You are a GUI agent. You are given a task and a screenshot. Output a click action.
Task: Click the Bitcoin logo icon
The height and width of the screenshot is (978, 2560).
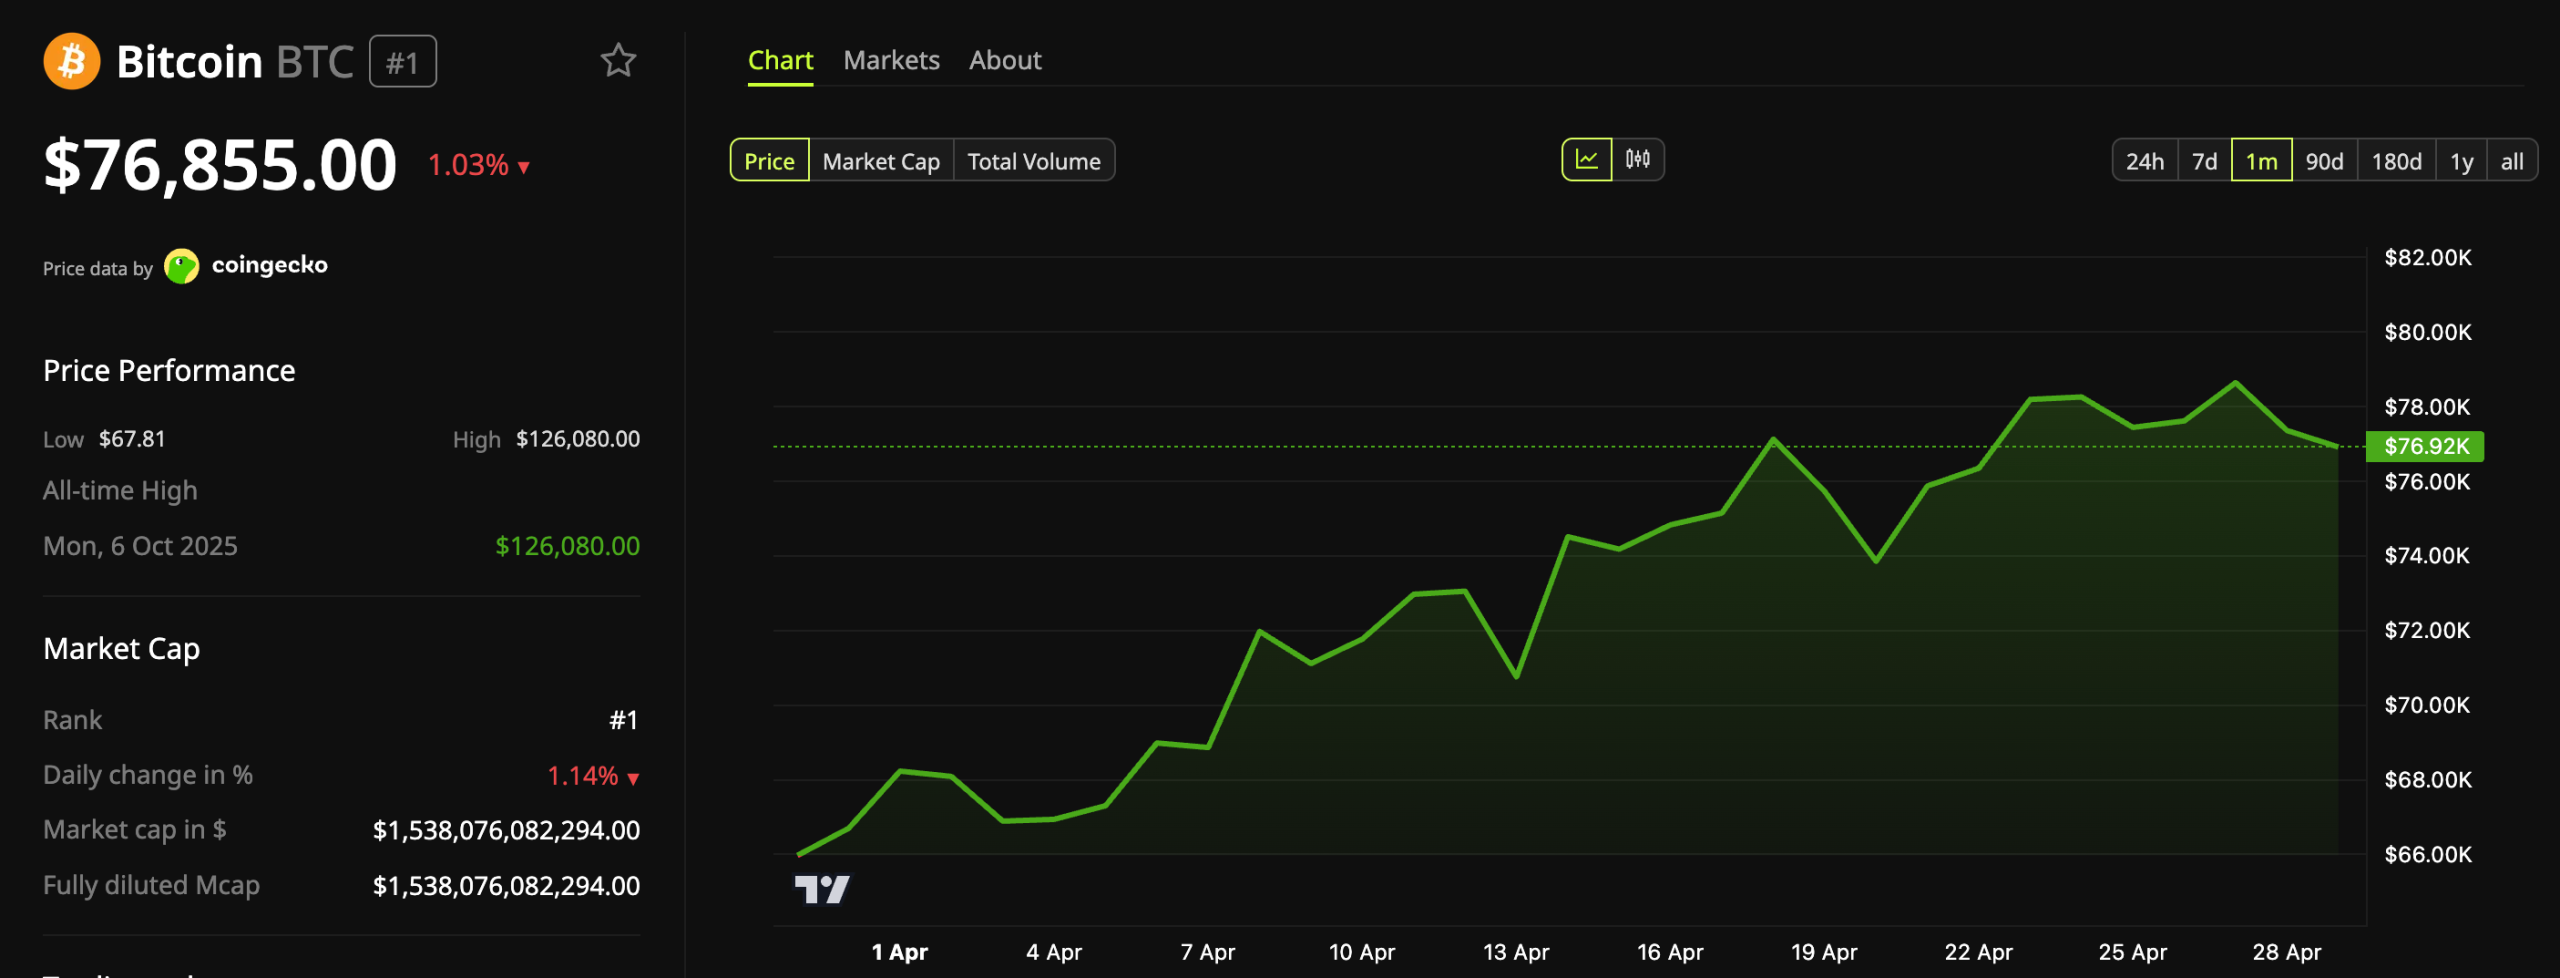(x=70, y=61)
